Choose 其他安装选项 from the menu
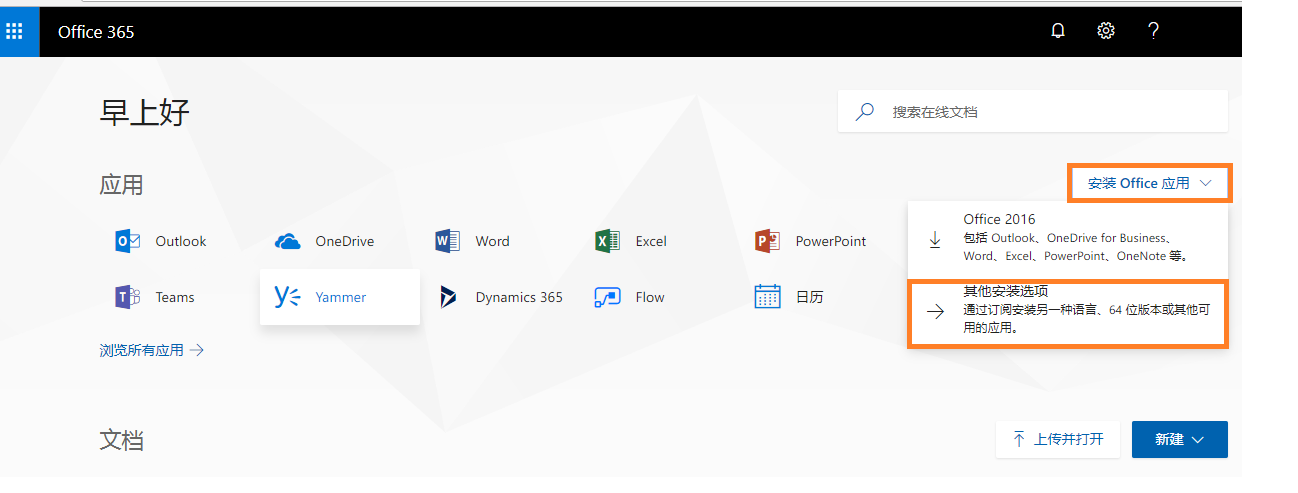Screen dimensions: 1298x493 point(1067,312)
